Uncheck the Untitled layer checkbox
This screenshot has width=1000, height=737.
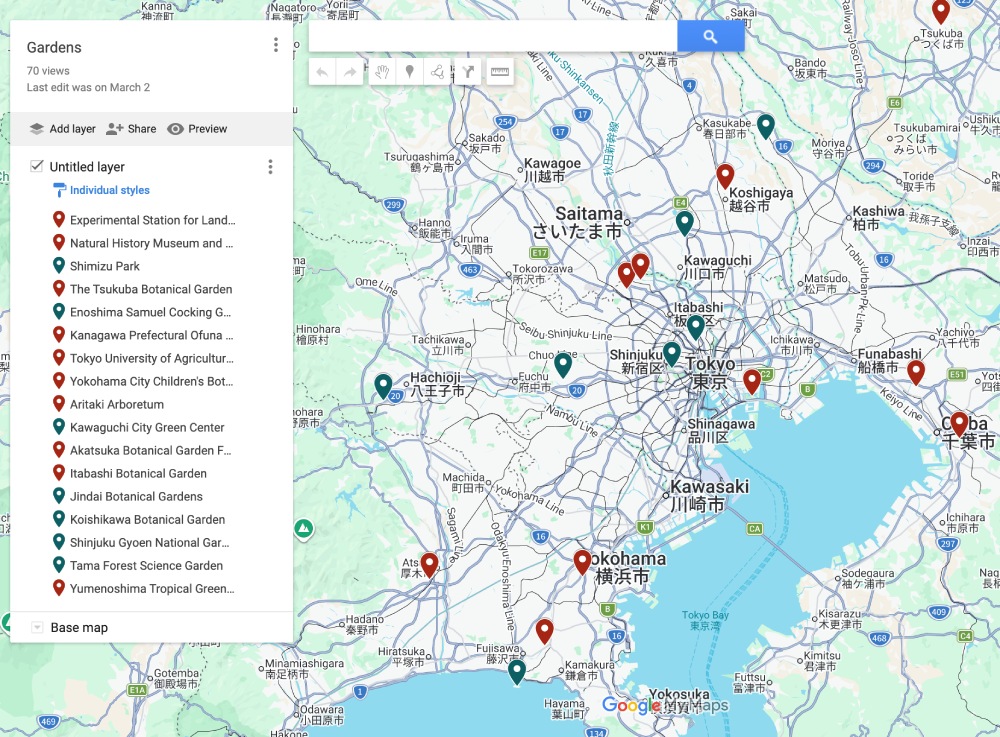click(37, 166)
